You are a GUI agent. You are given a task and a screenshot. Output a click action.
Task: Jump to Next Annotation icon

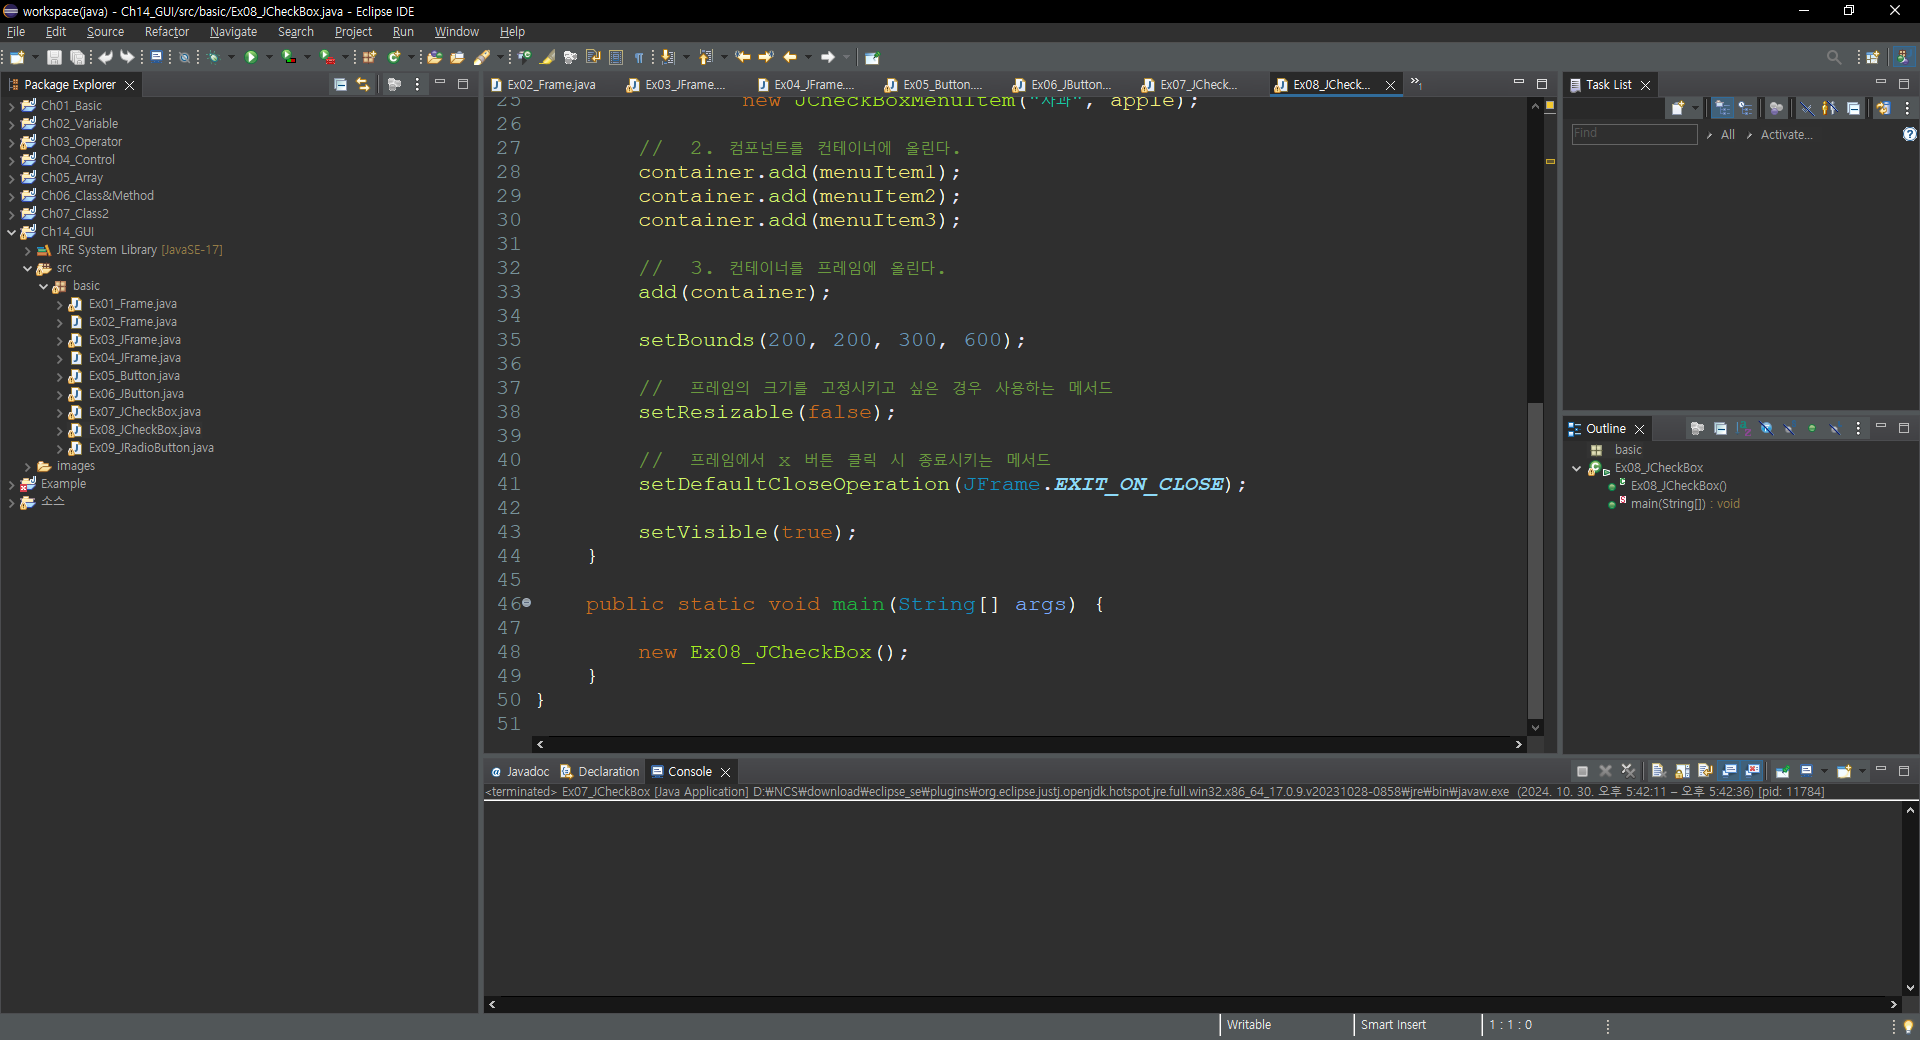(668, 57)
